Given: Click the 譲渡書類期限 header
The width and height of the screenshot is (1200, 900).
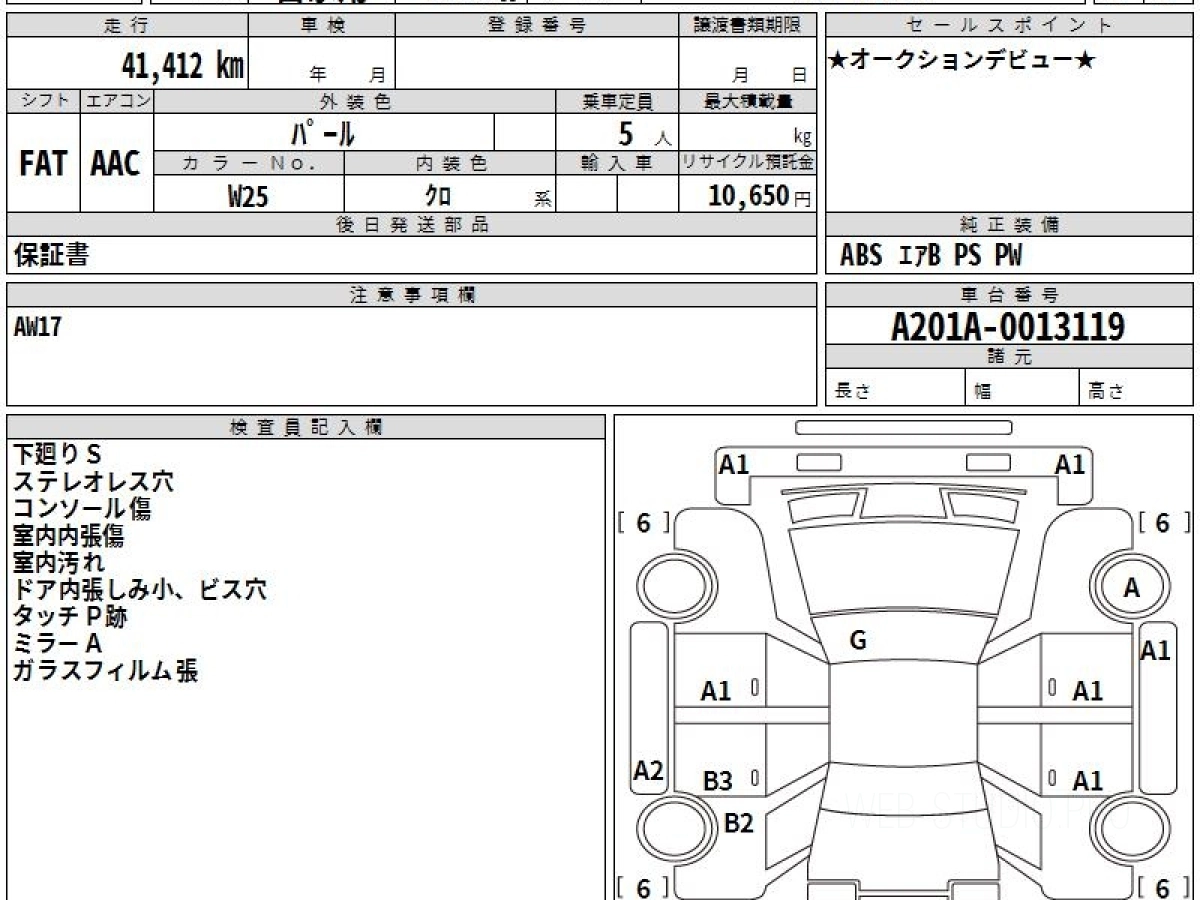Looking at the screenshot, I should tap(748, 26).
